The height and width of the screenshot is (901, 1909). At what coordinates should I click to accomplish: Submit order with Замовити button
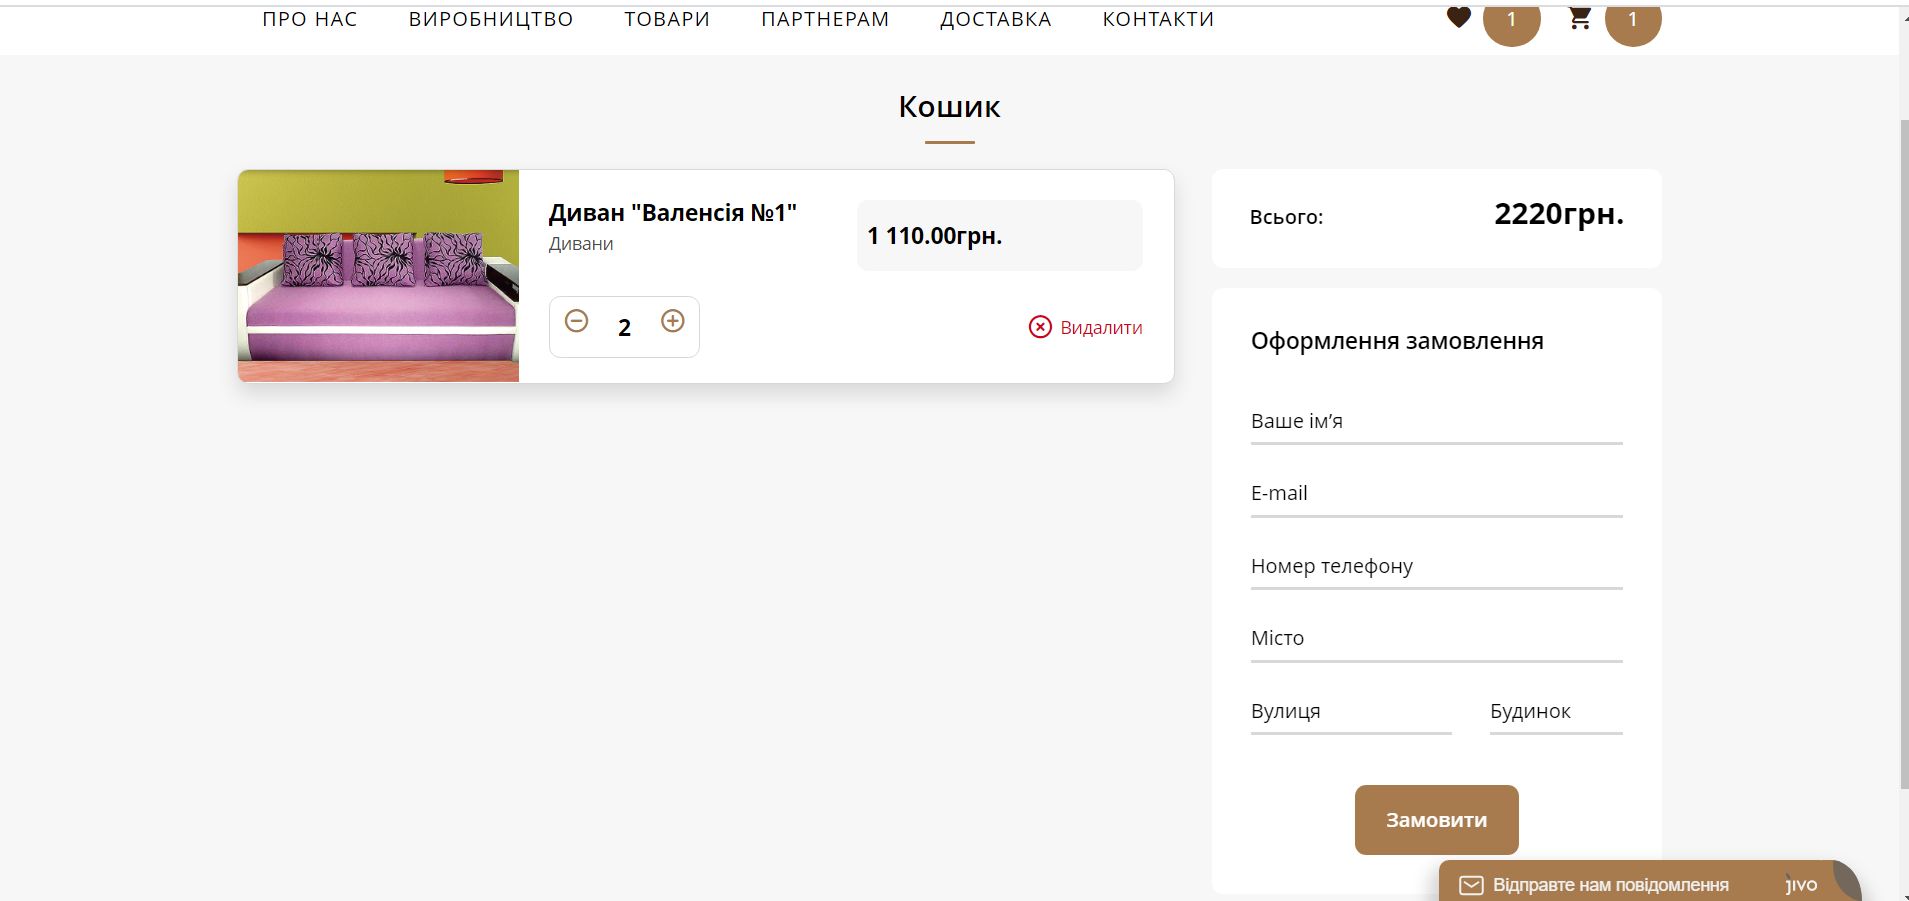click(x=1437, y=820)
